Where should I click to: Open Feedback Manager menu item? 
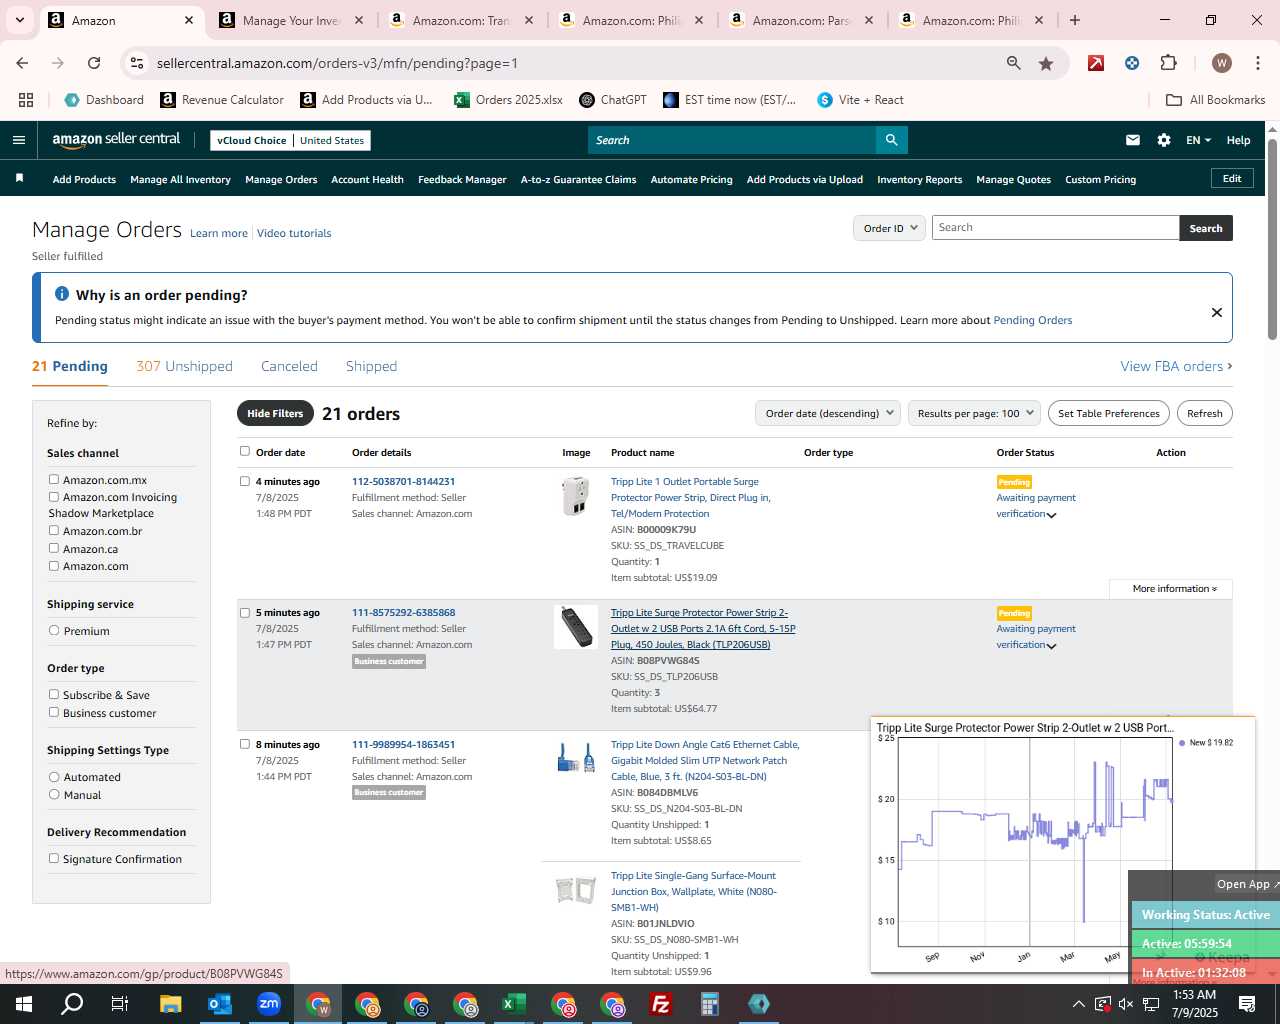point(462,179)
